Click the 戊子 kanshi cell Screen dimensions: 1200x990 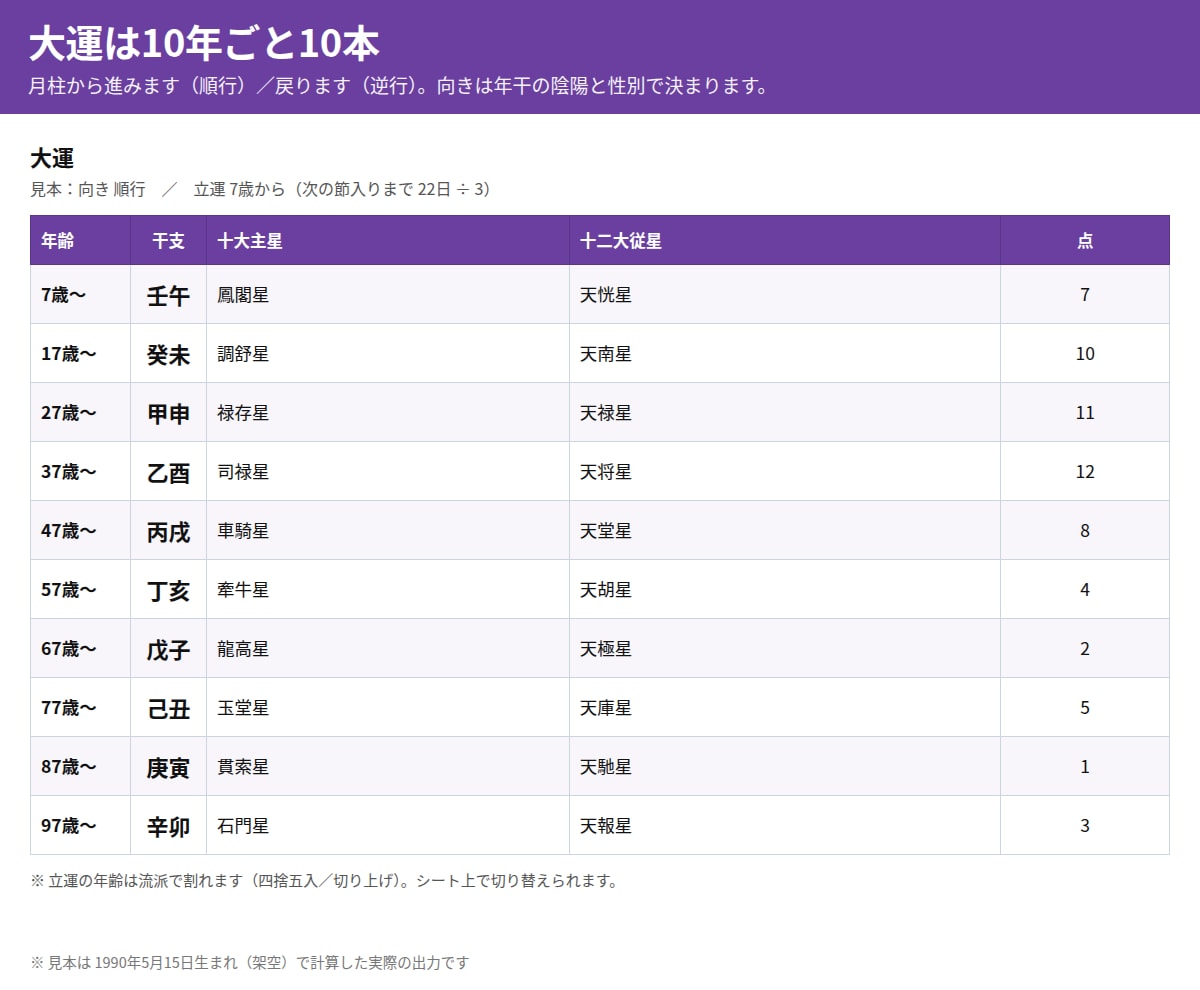click(168, 649)
